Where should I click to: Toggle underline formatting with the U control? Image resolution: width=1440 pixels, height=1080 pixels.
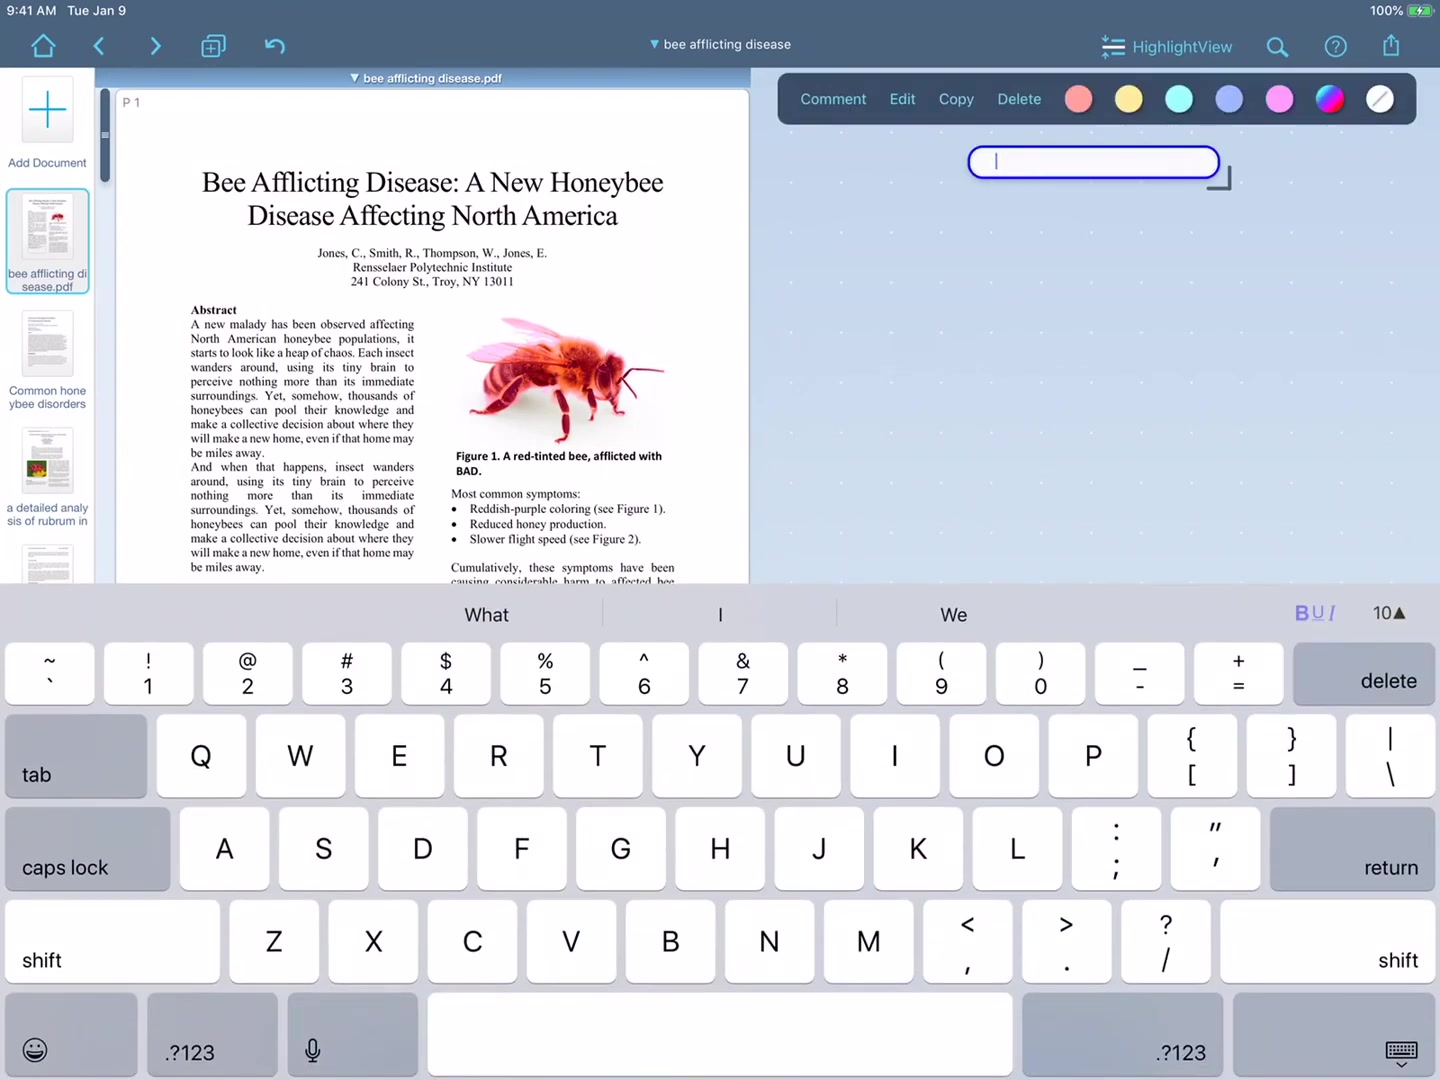(1317, 613)
